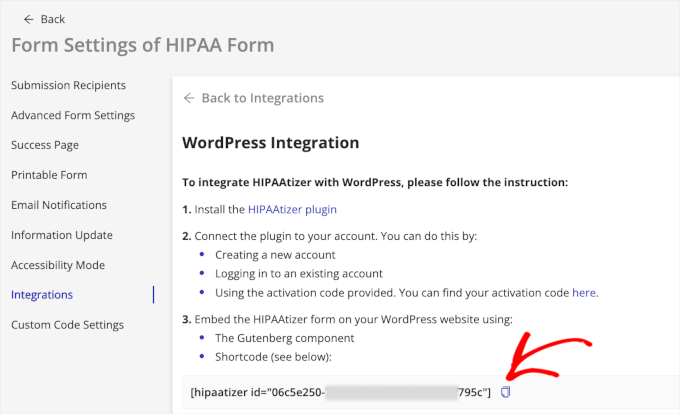Viewport: 680px width, 414px height.
Task: Open Submission Recipients settings
Action: coord(68,85)
